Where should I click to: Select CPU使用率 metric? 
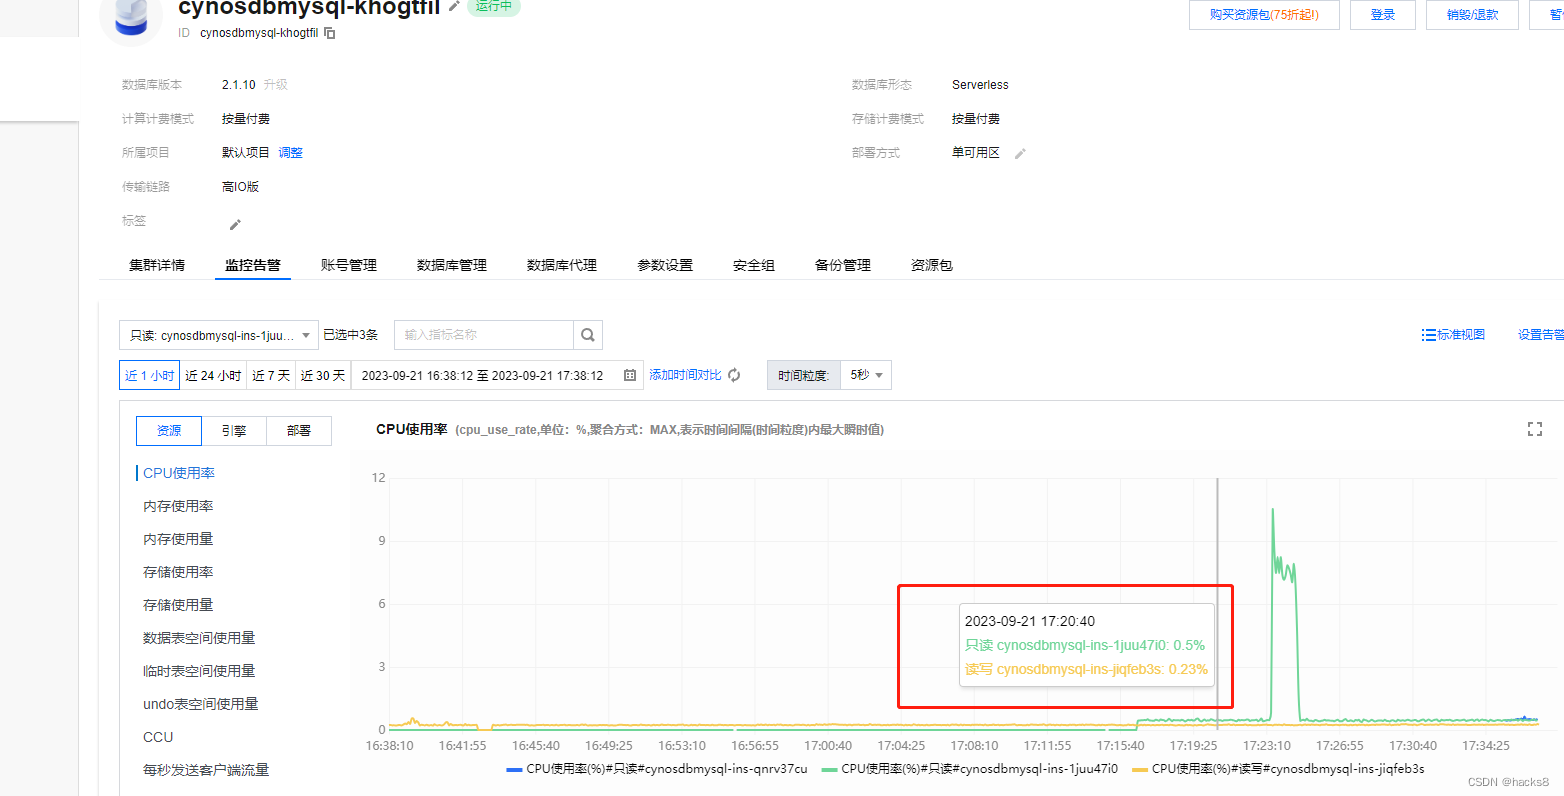click(x=179, y=473)
